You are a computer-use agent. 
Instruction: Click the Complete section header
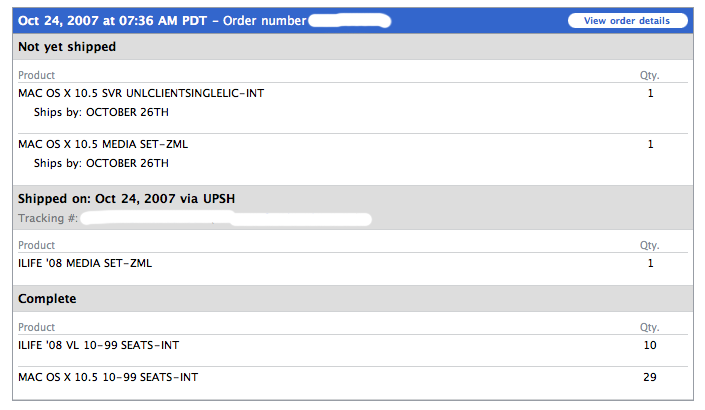pyautogui.click(x=47, y=298)
